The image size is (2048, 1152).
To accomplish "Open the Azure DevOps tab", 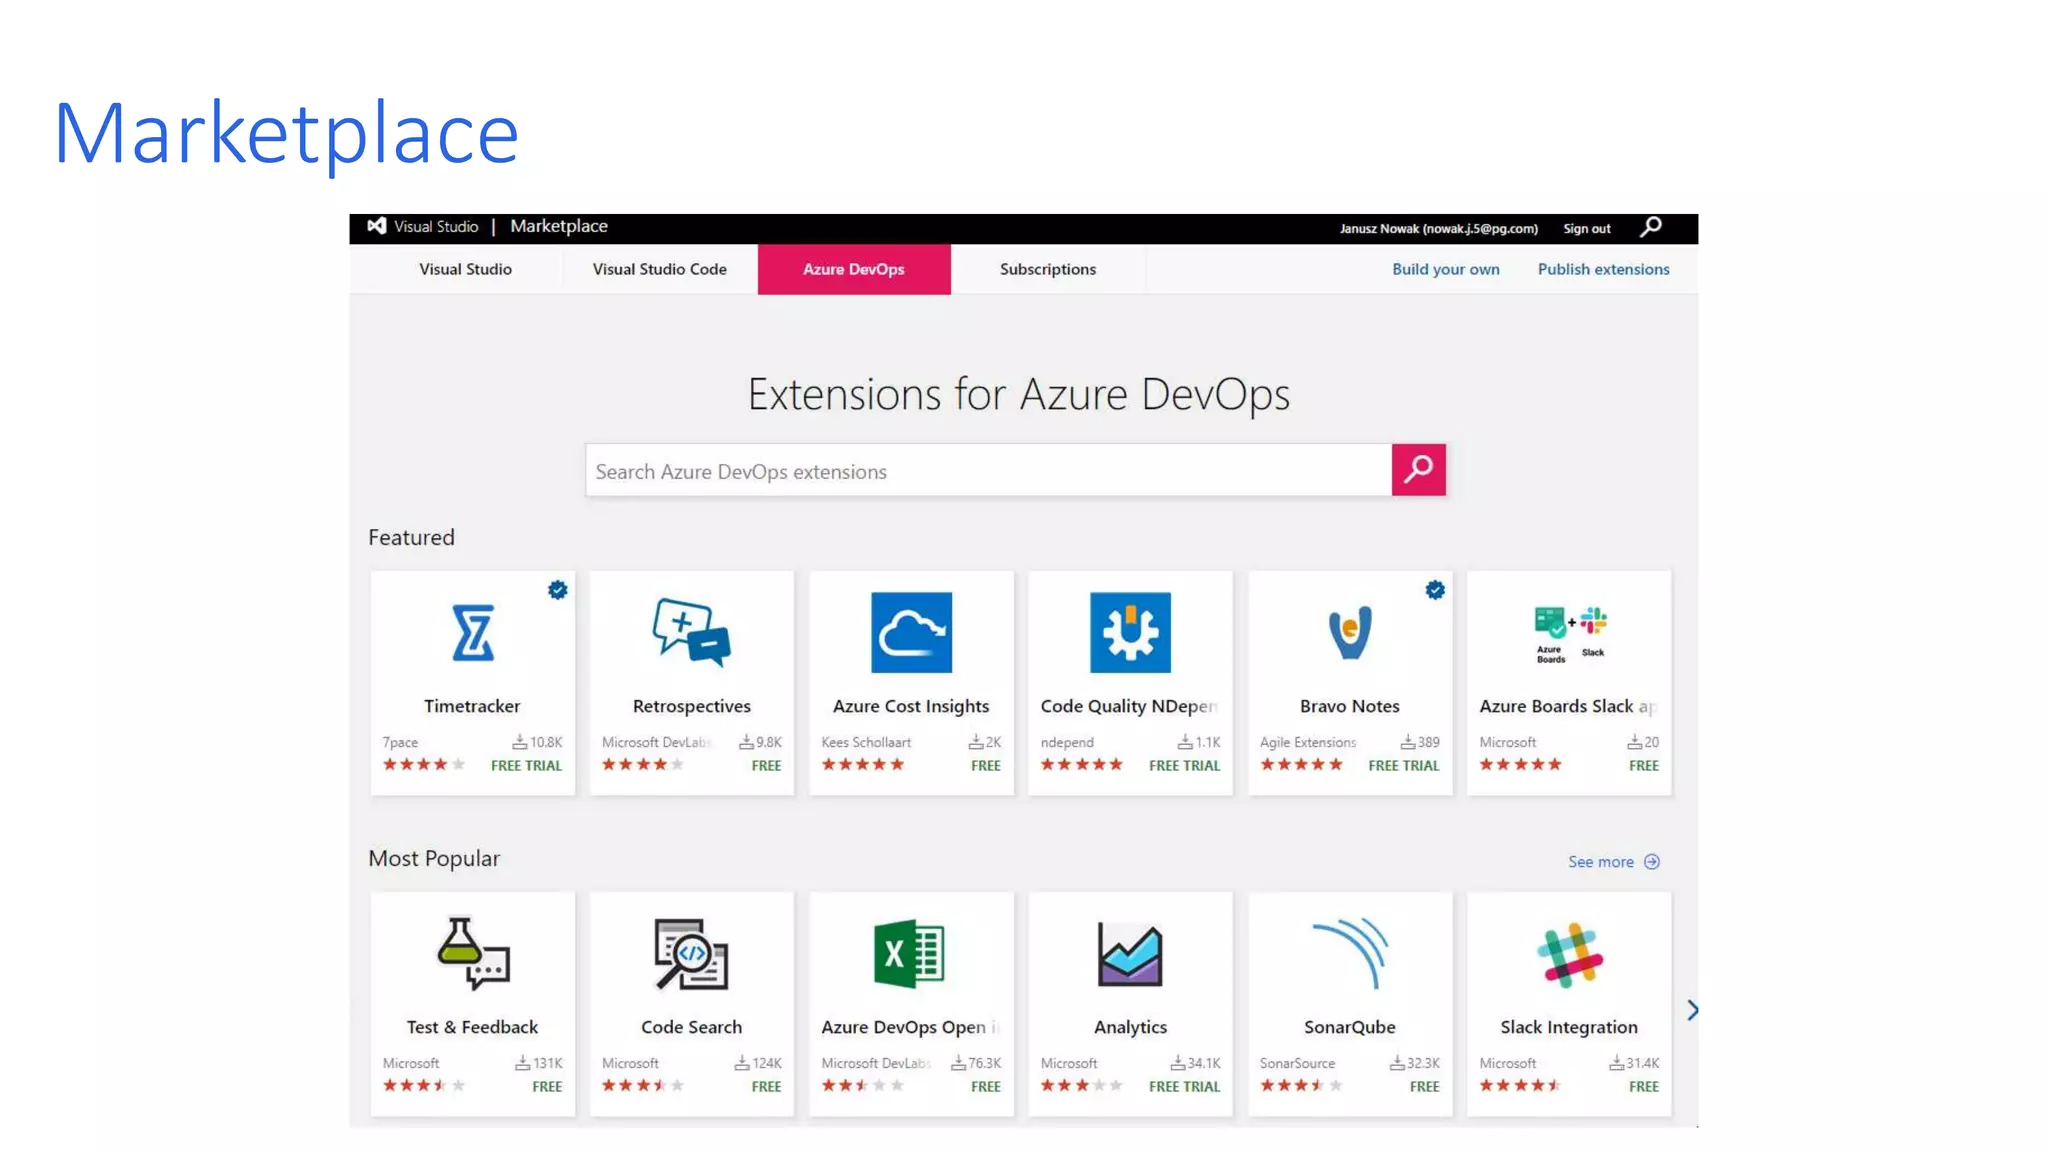I will coord(853,269).
